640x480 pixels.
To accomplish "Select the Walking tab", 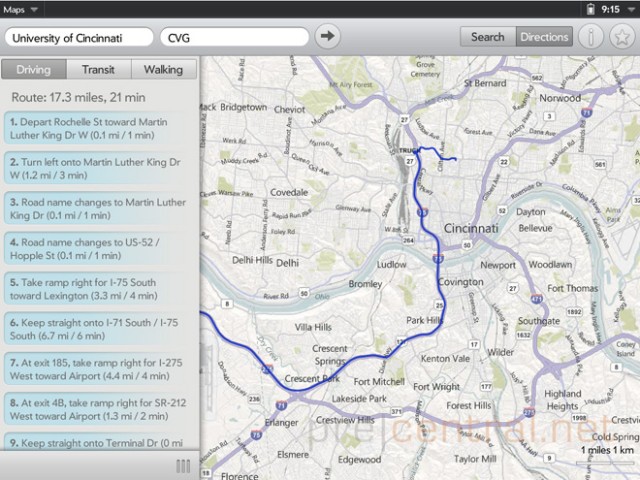I will pyautogui.click(x=164, y=69).
